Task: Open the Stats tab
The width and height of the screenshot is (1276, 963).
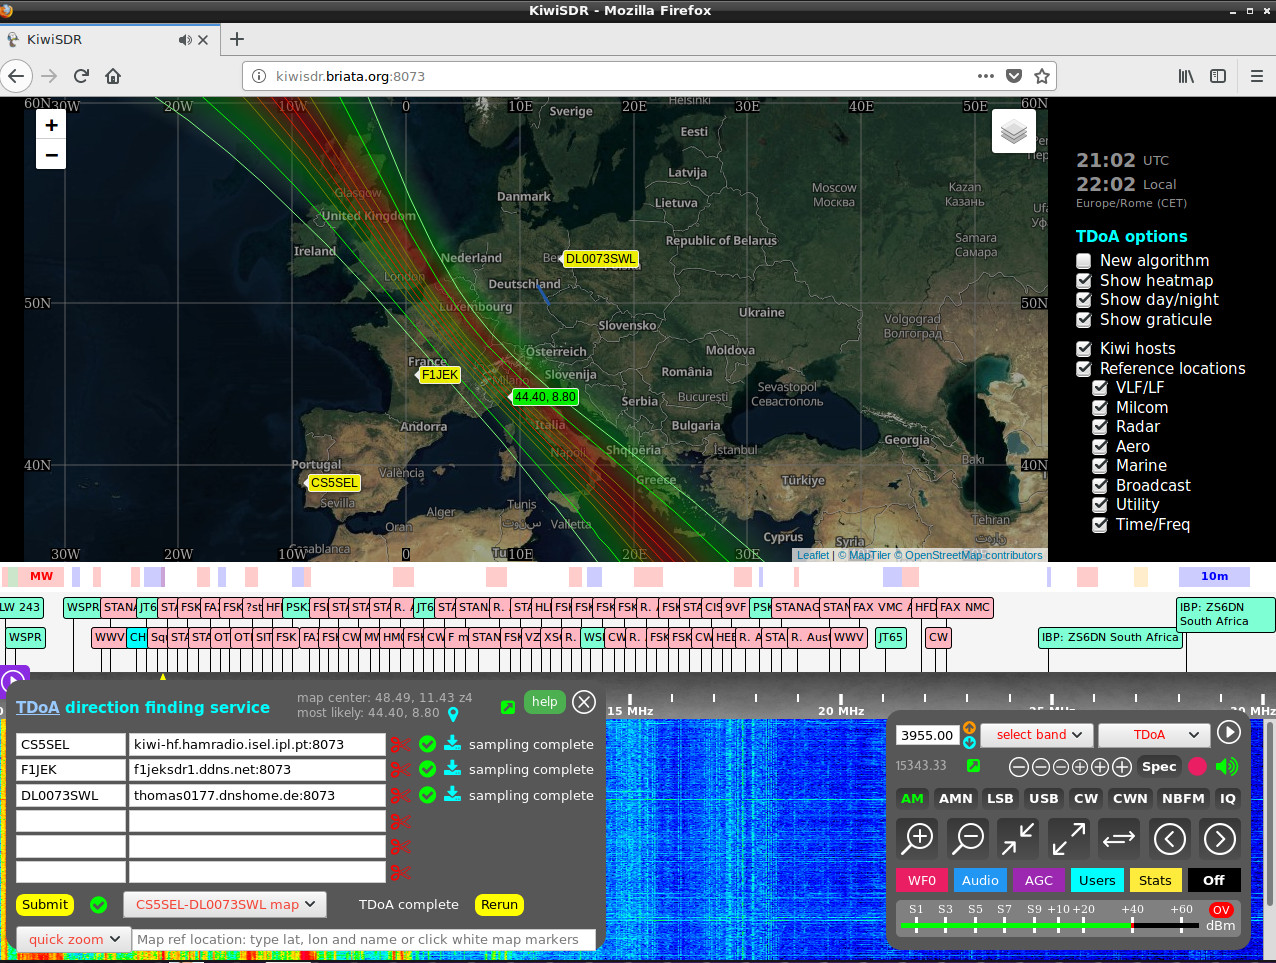Action: (x=1154, y=881)
